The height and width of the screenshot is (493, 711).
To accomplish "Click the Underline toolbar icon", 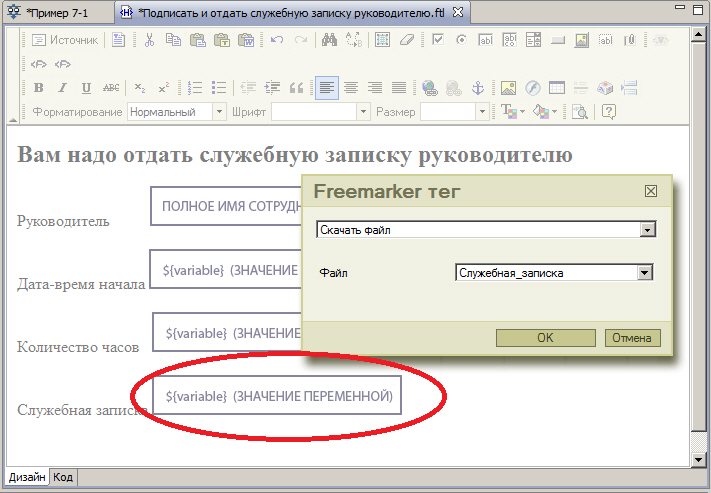I will tap(86, 88).
